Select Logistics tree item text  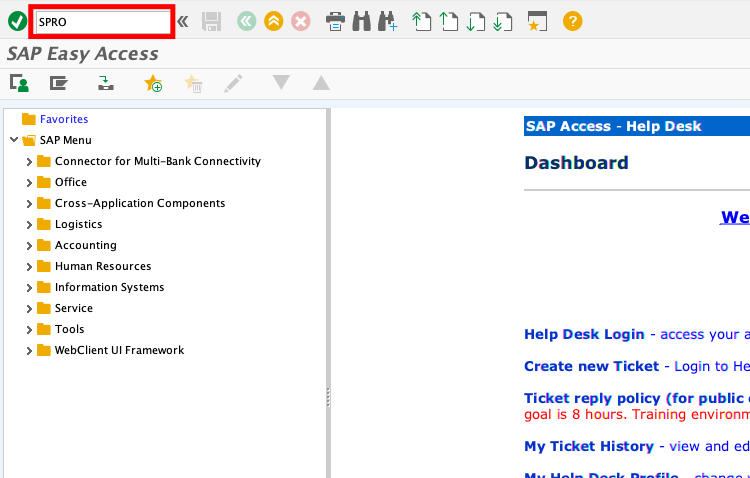[x=78, y=224]
